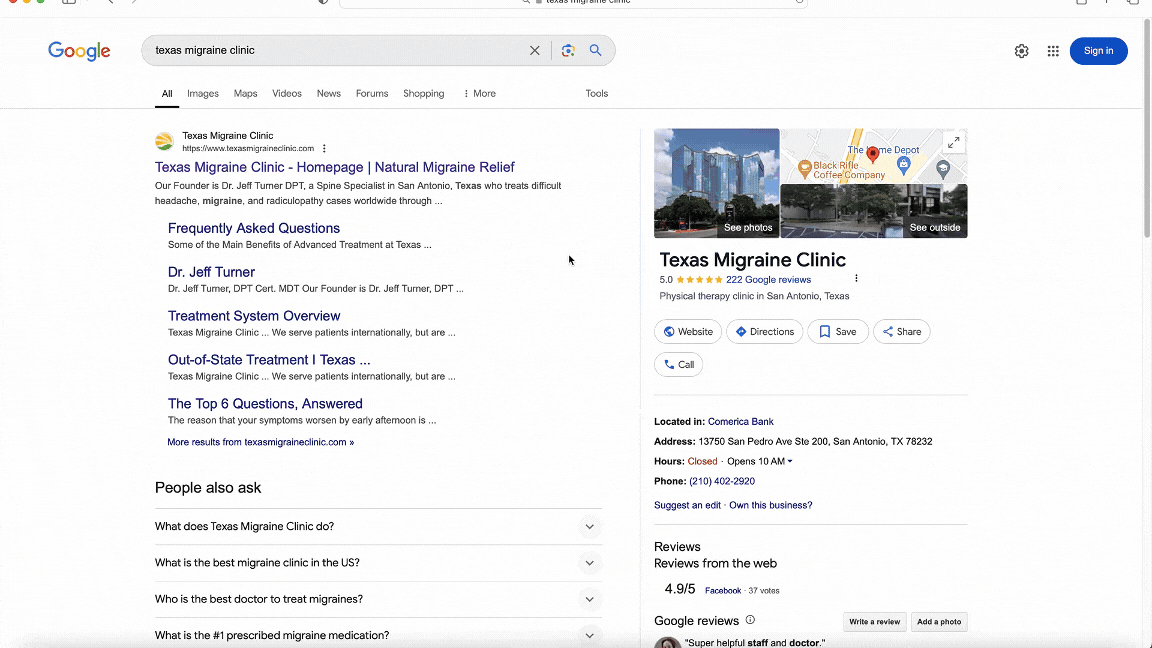The width and height of the screenshot is (1152, 648).
Task: Open the See photos building thumbnail
Action: 716,183
